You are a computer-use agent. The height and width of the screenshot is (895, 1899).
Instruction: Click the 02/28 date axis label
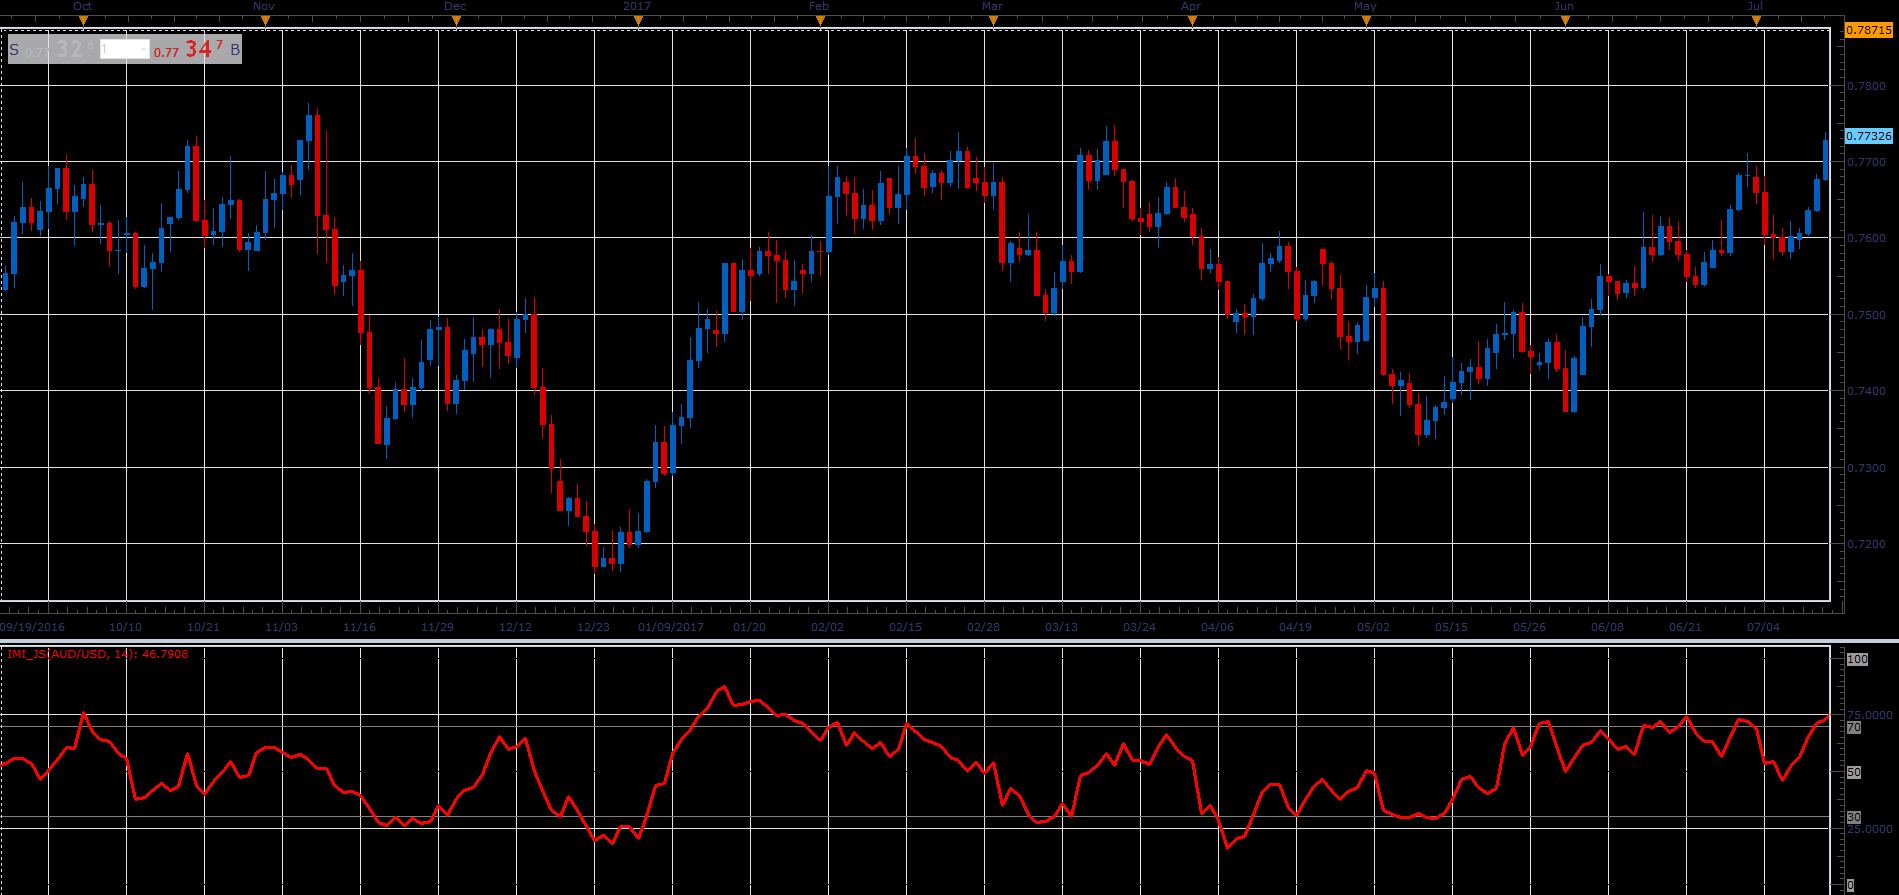click(983, 627)
